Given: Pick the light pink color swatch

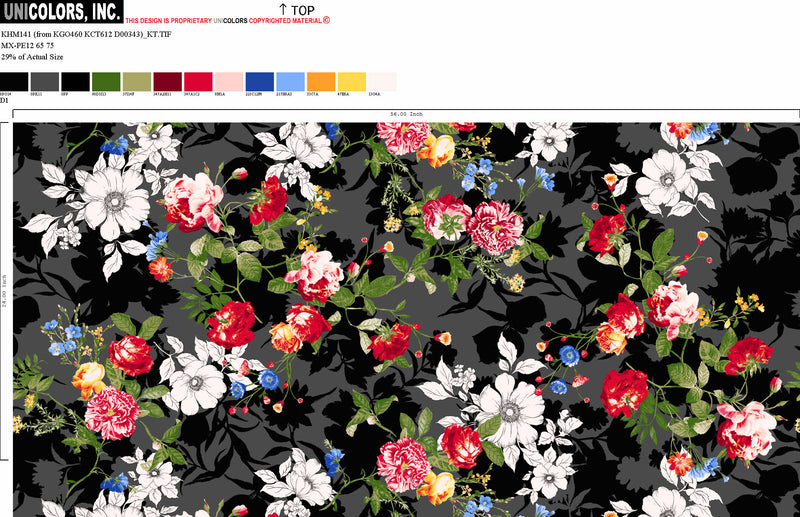Looking at the screenshot, I should (x=229, y=82).
